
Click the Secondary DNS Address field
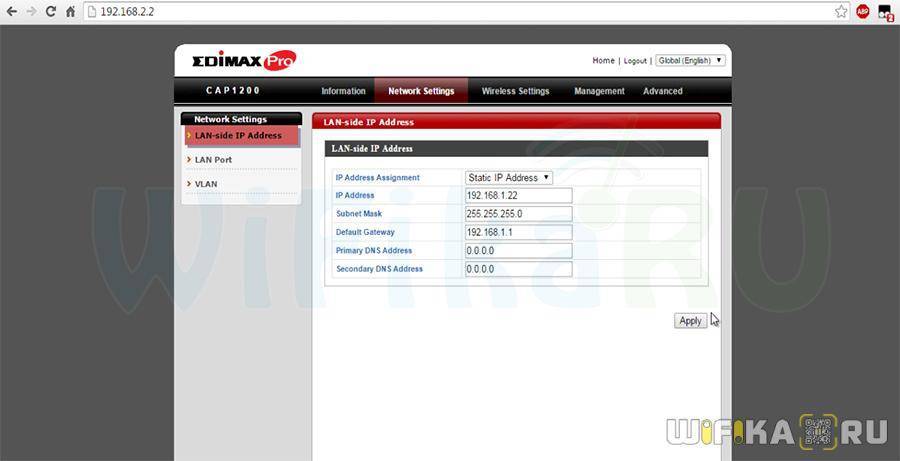pyautogui.click(x=519, y=269)
